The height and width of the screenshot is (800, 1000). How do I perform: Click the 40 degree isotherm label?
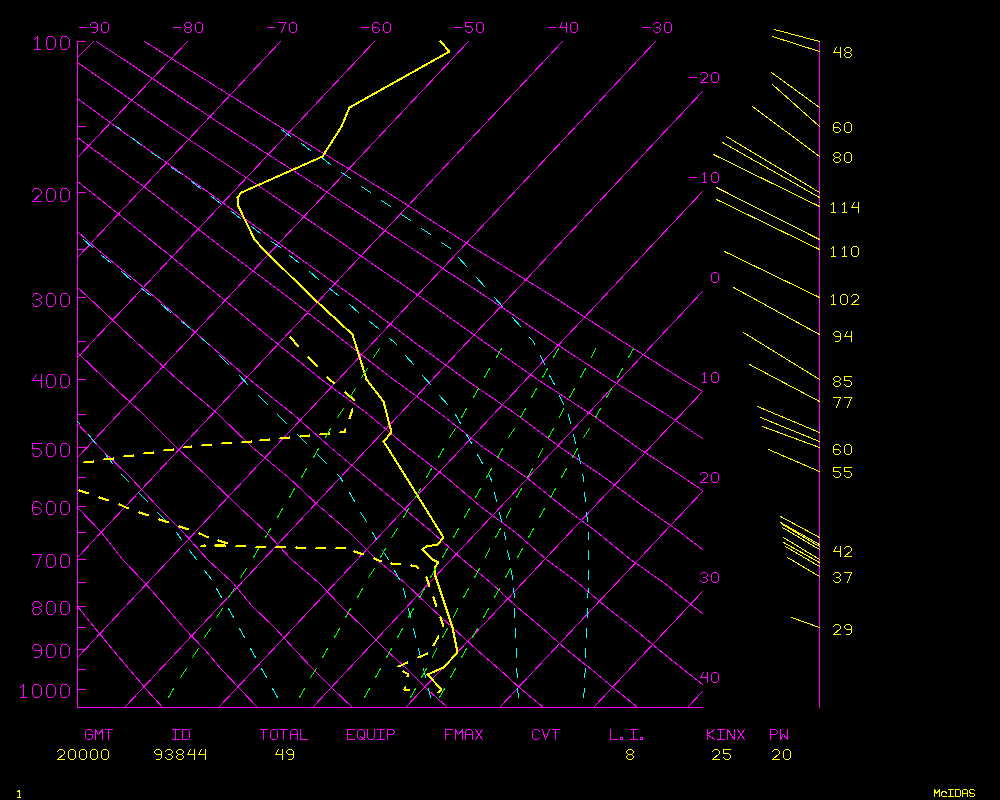tap(709, 678)
